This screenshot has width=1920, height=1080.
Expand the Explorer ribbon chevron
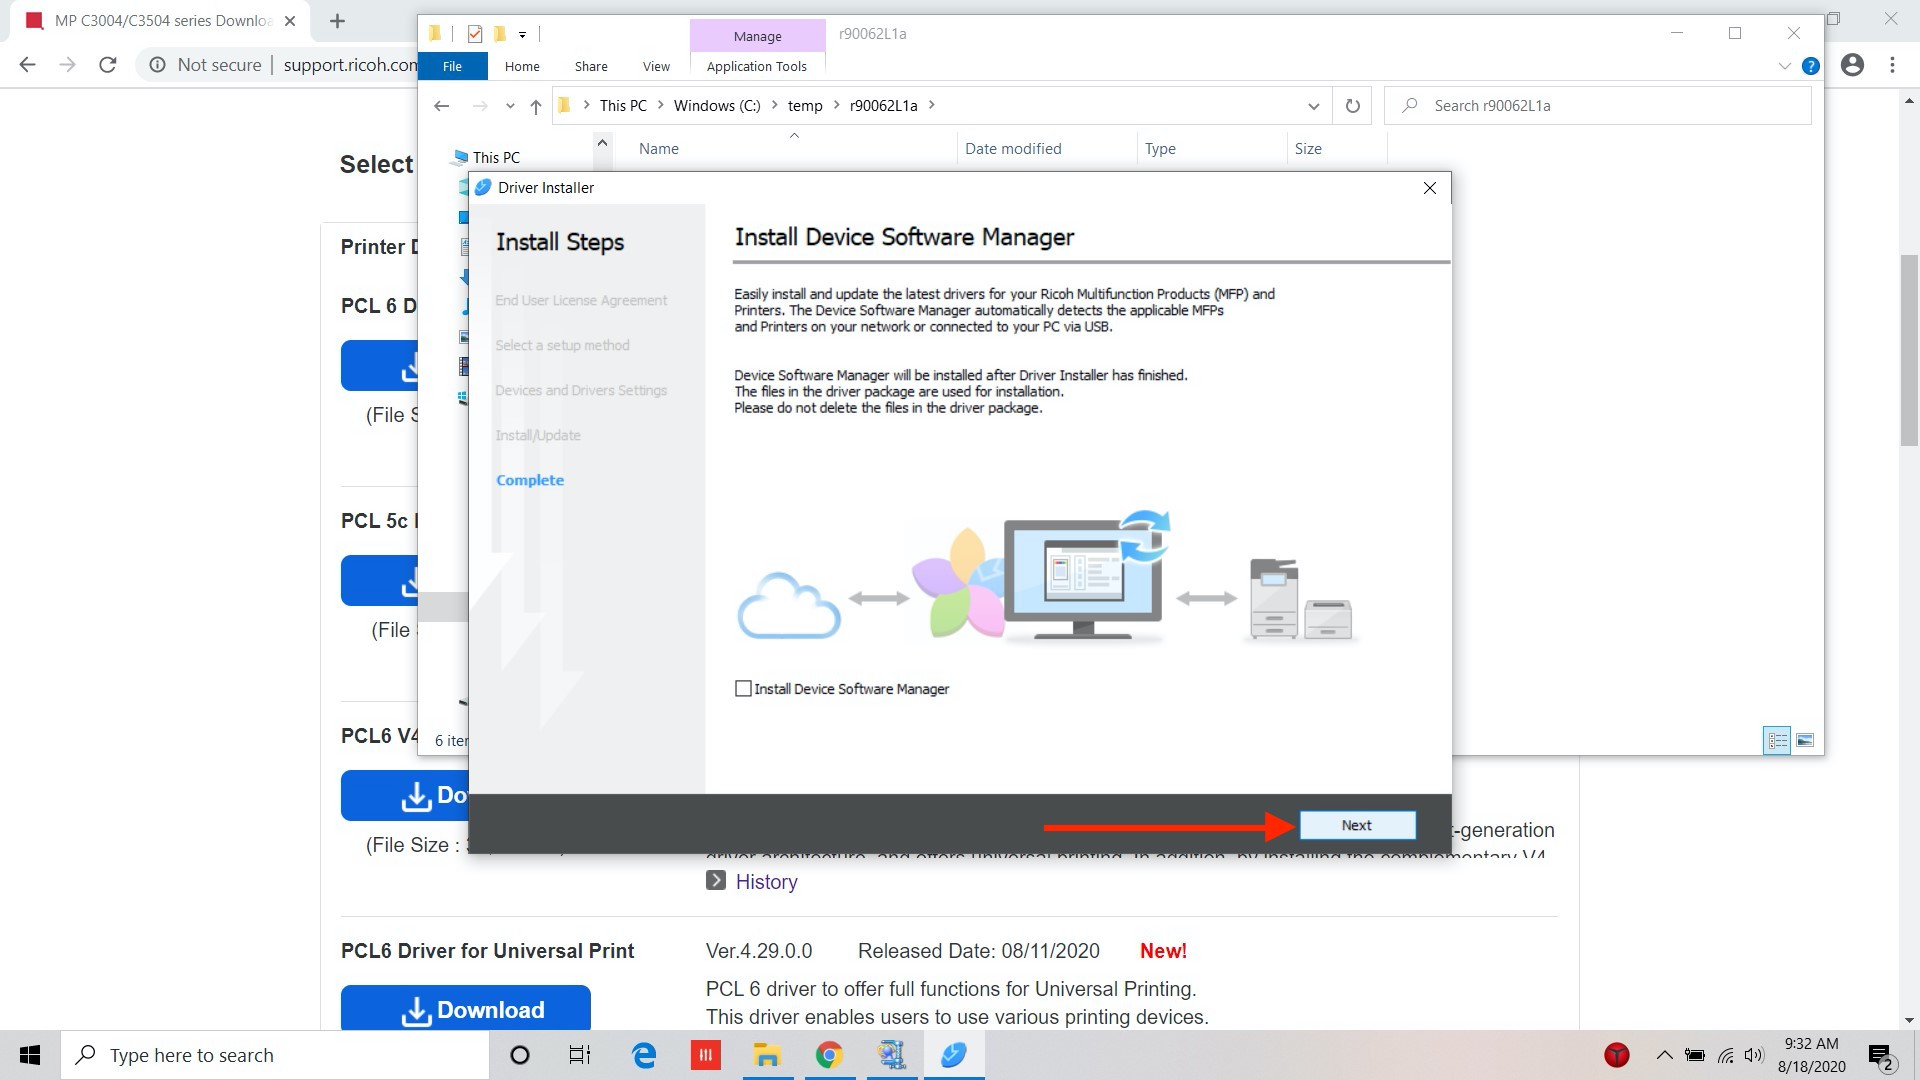(x=1785, y=66)
